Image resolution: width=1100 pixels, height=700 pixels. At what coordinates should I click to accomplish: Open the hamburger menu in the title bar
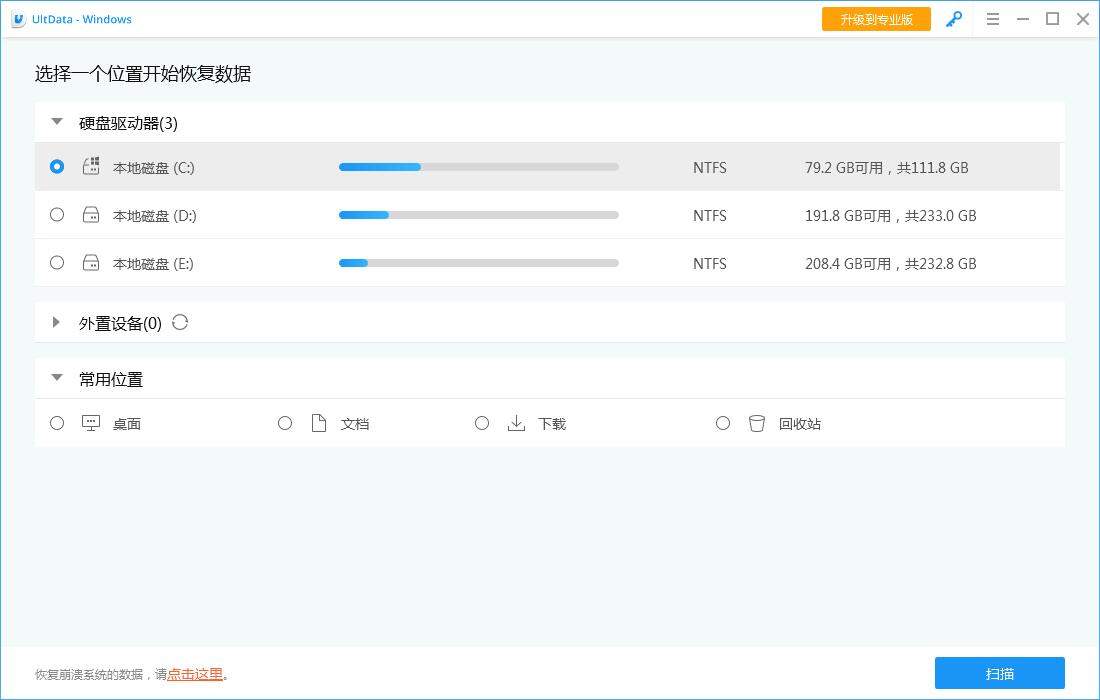(993, 19)
